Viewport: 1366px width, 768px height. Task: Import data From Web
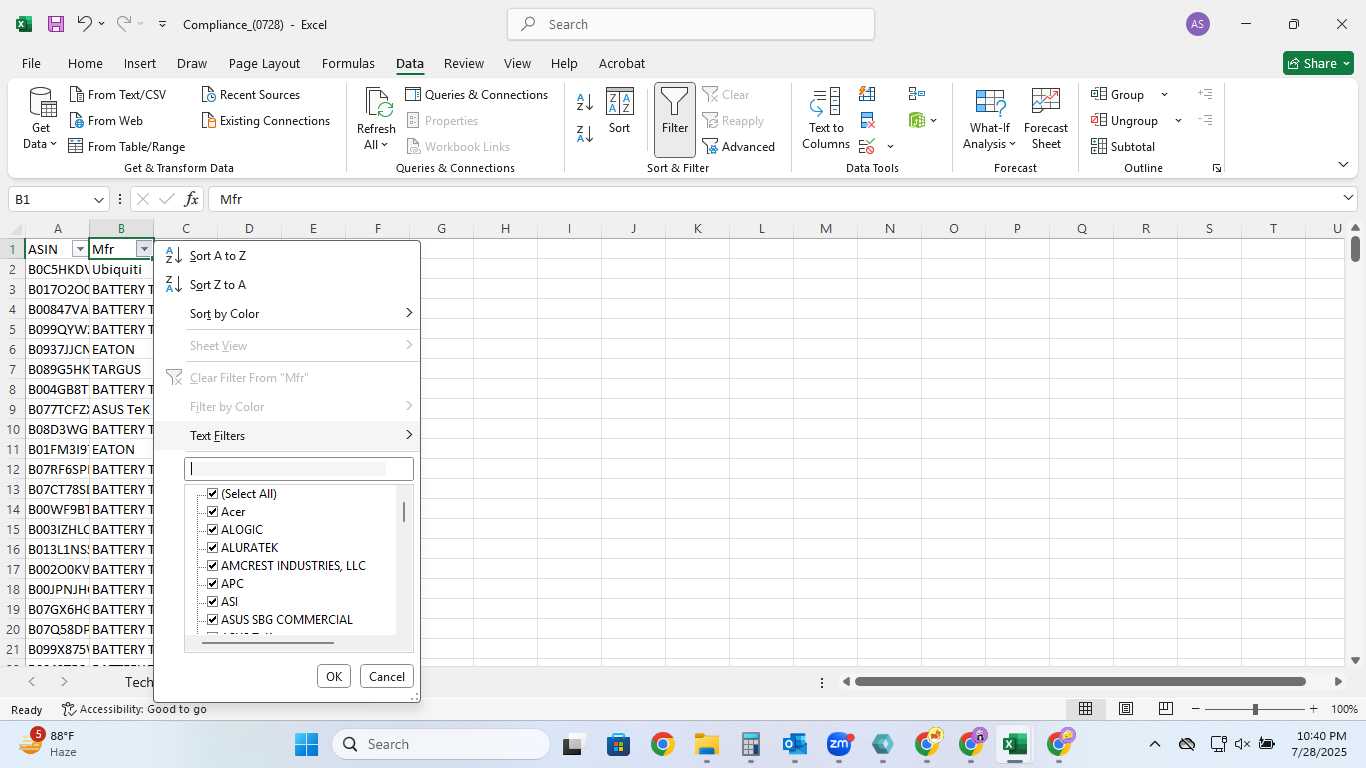pyautogui.click(x=107, y=121)
